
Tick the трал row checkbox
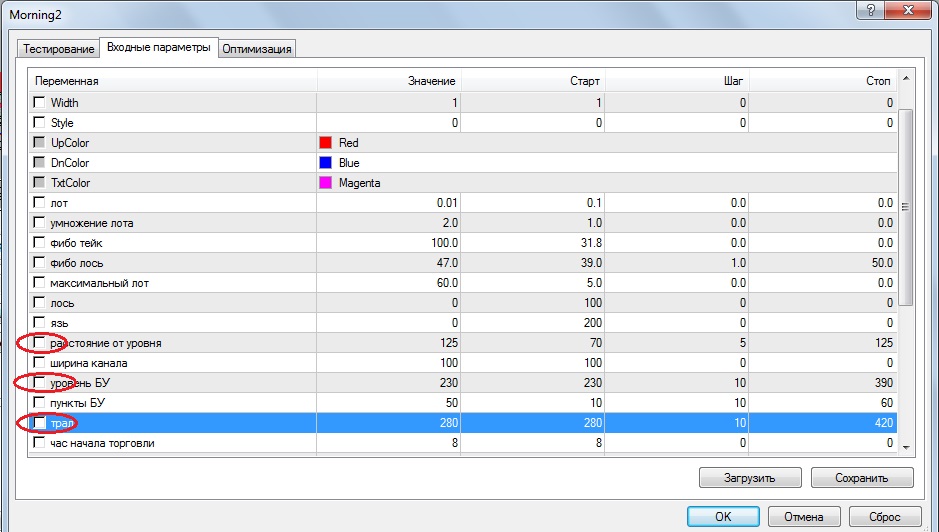click(40, 423)
